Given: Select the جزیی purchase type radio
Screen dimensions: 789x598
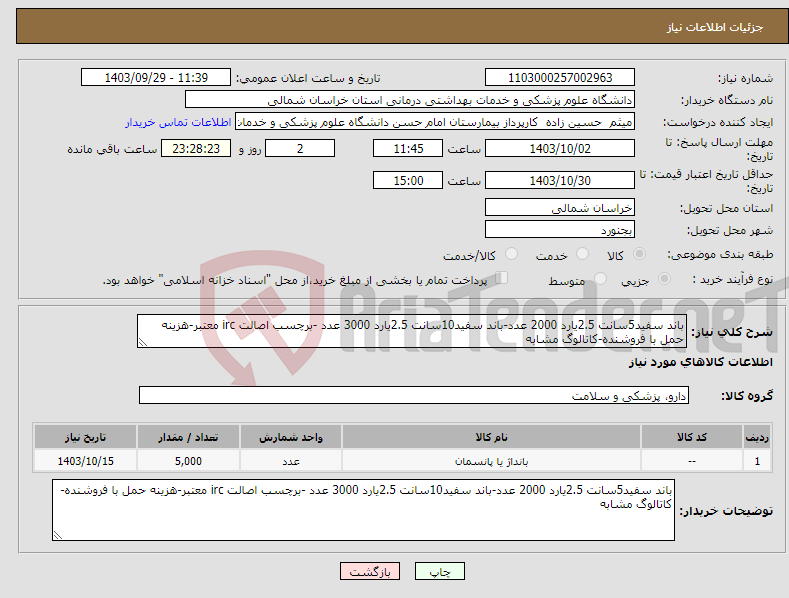Looking at the screenshot, I should coord(664,278).
